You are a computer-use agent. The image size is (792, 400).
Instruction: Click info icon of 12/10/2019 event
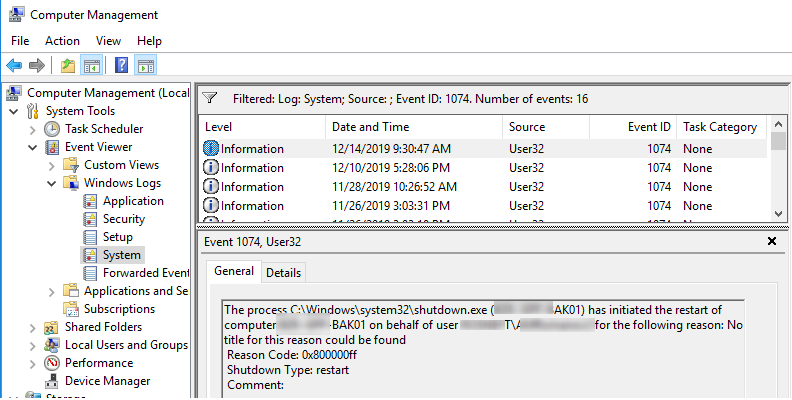[x=210, y=168]
